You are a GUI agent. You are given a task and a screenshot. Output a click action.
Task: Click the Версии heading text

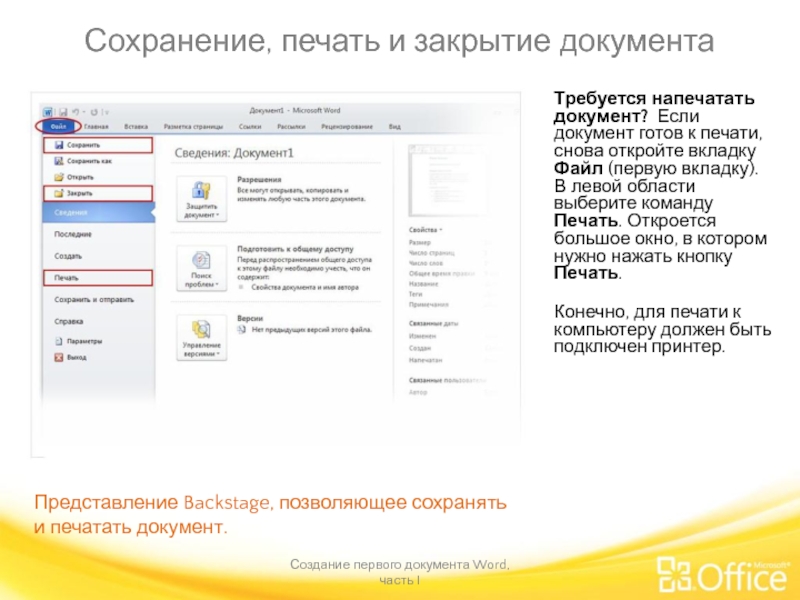tap(250, 318)
